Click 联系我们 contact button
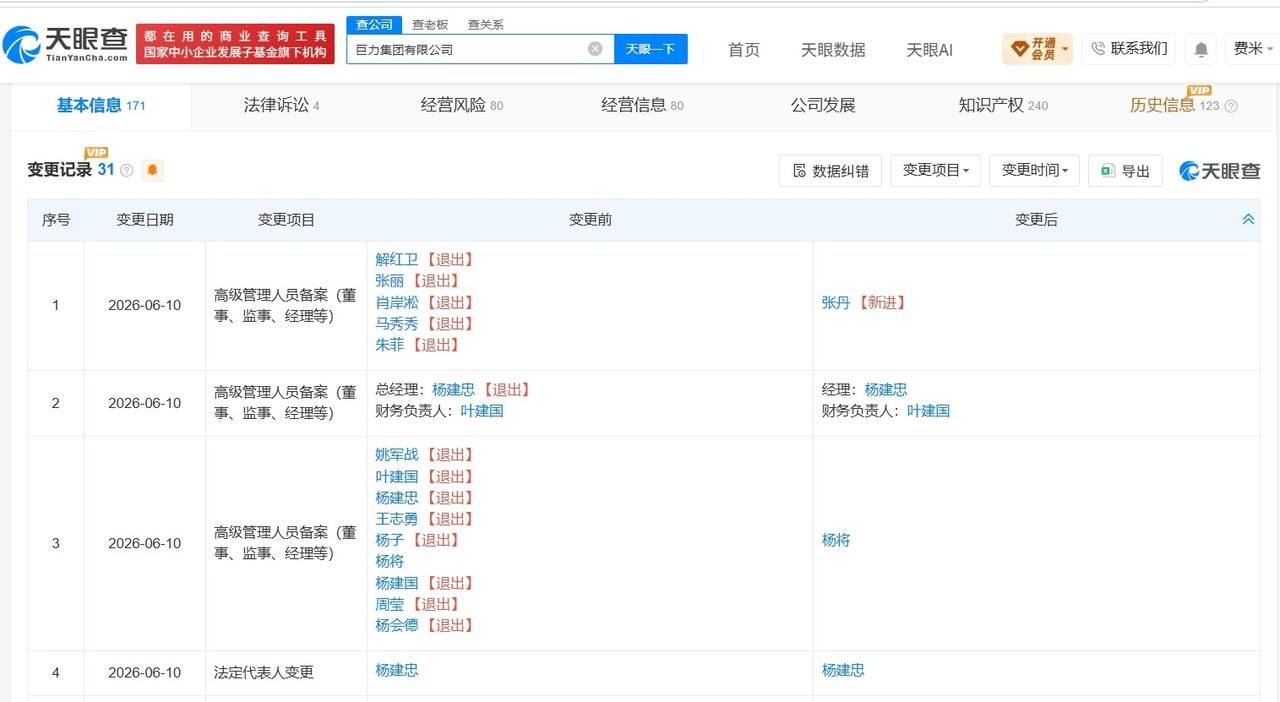Viewport: 1280px width, 702px height. (1128, 48)
